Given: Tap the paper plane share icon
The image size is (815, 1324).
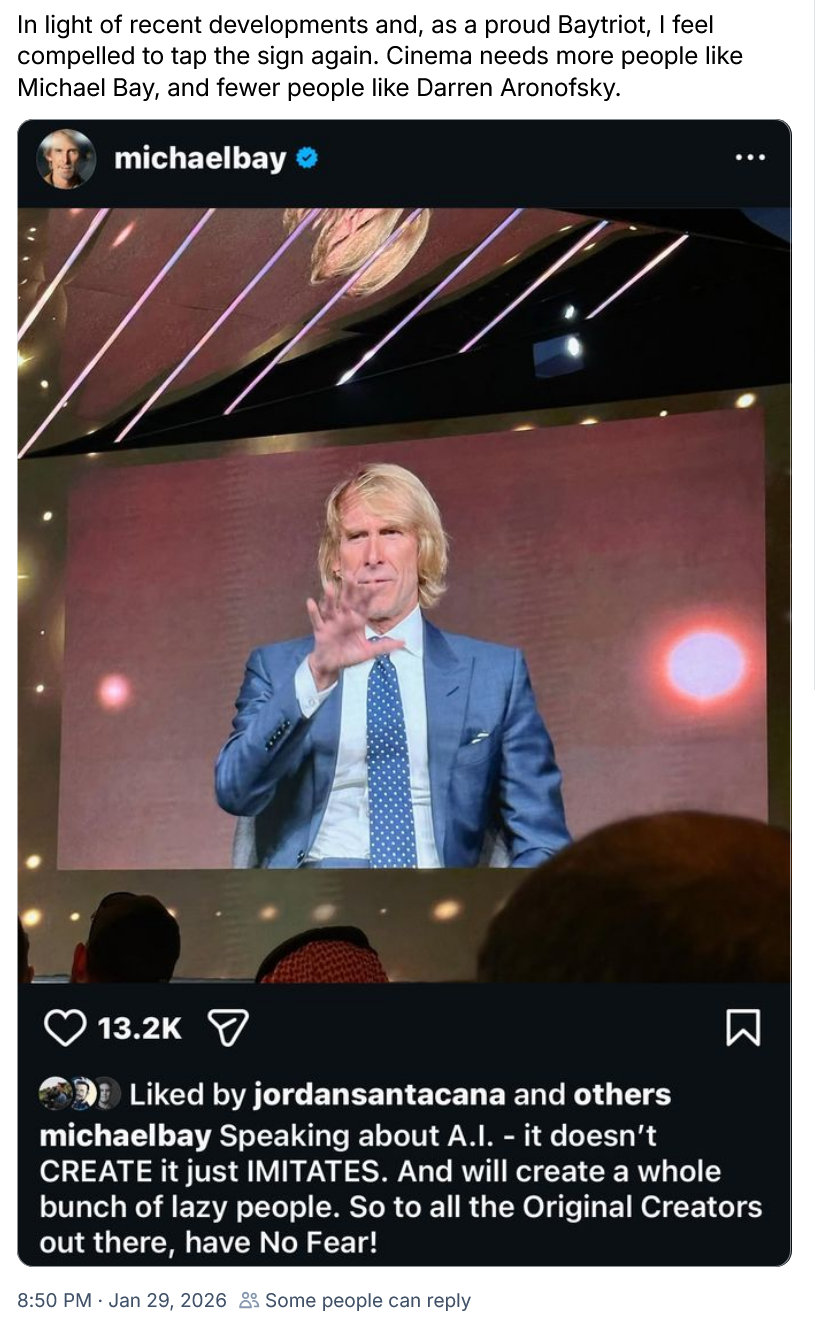Looking at the screenshot, I should [x=227, y=1028].
